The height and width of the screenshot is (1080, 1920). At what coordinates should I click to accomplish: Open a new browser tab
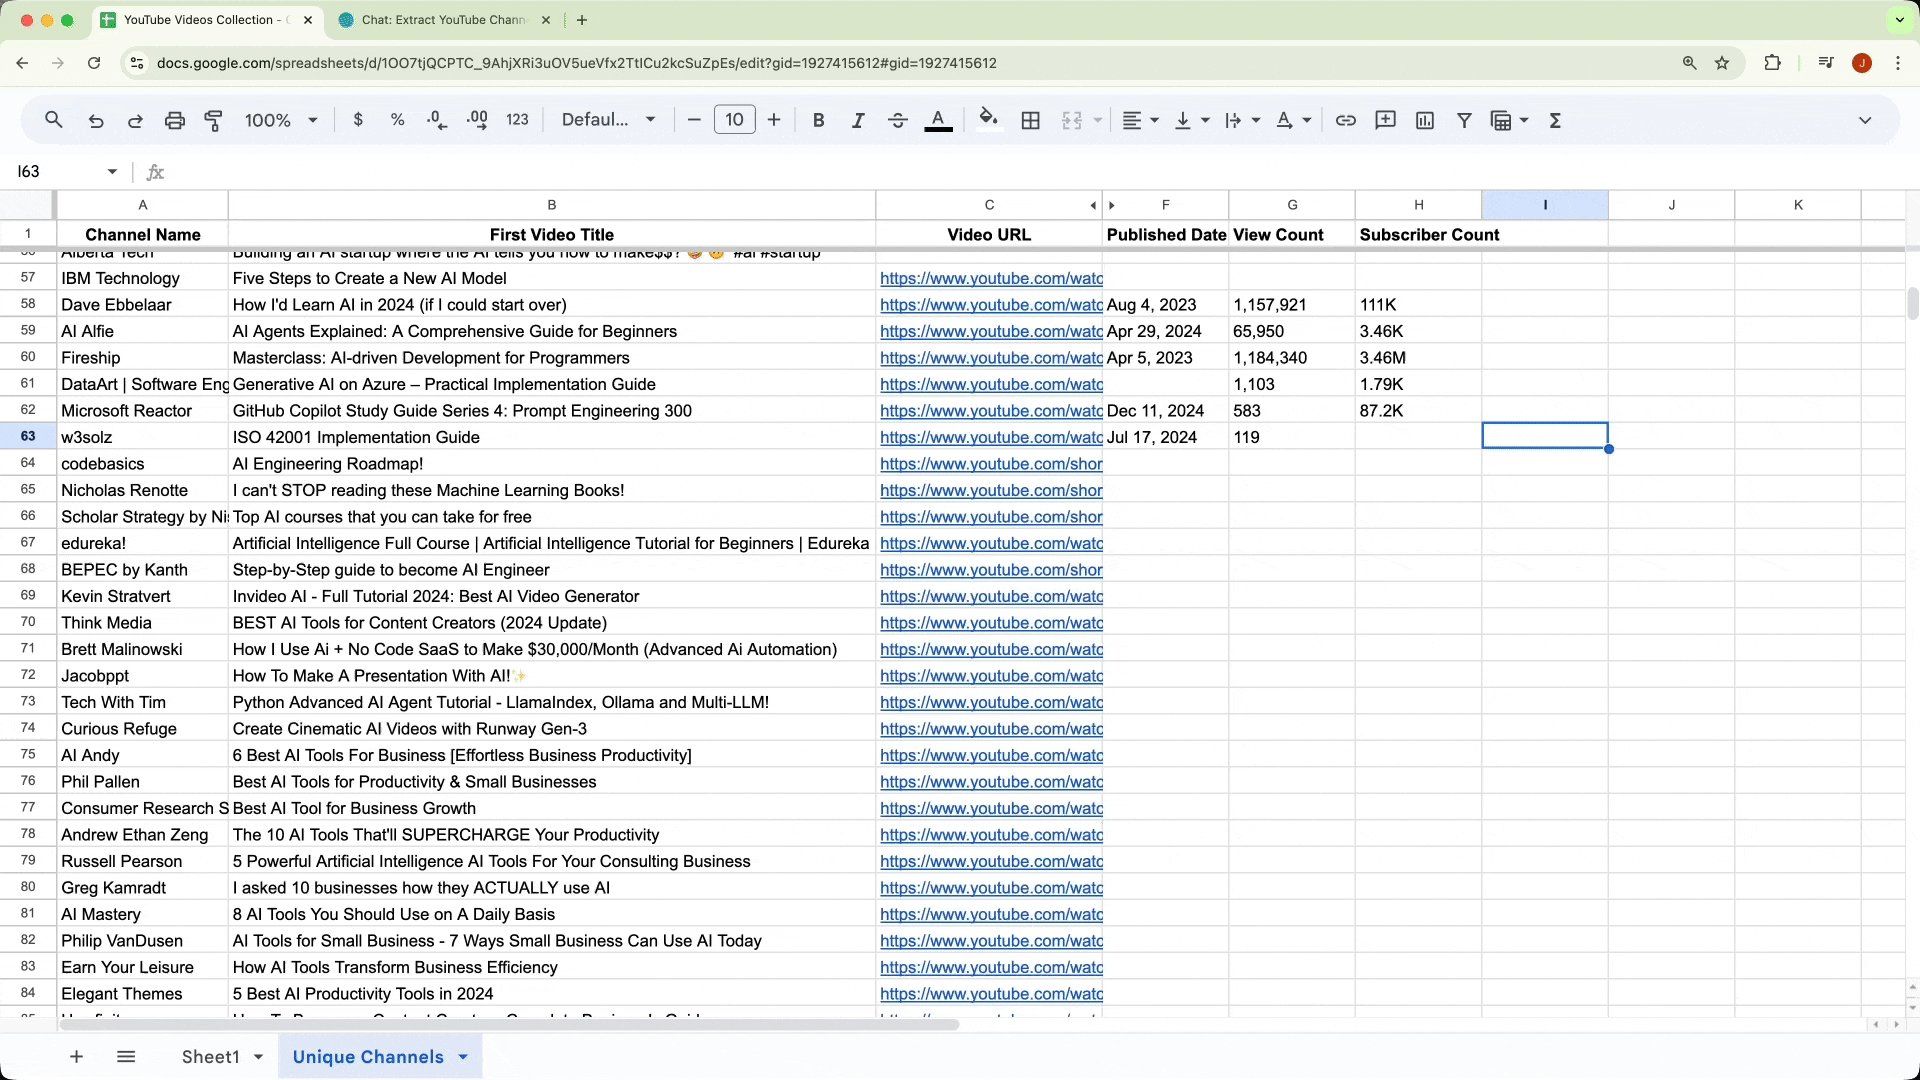582,20
